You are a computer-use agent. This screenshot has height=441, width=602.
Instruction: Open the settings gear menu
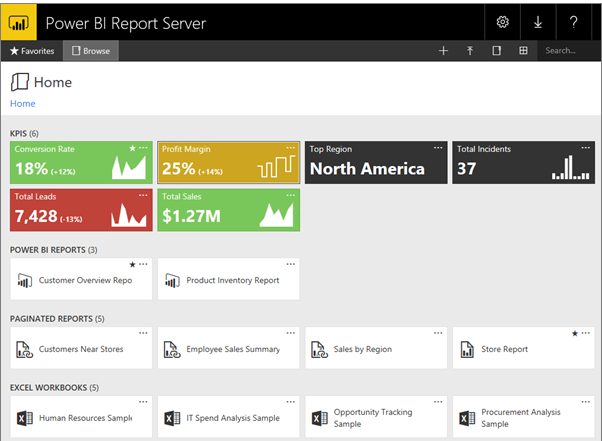(502, 22)
